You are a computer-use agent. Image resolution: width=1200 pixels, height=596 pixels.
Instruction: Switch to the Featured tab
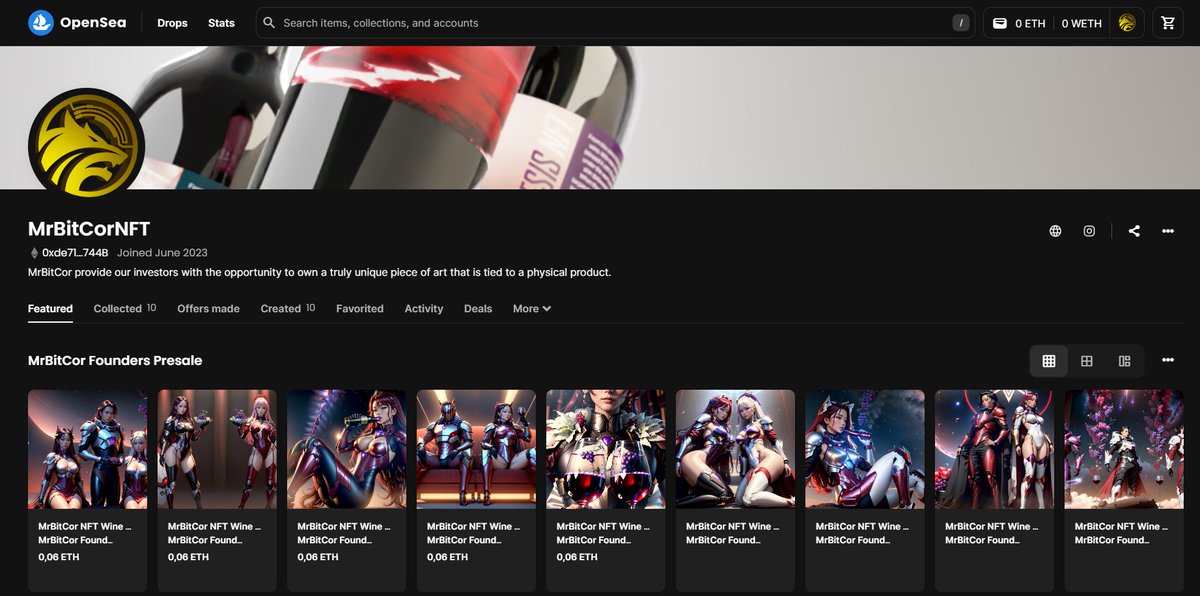click(50, 309)
